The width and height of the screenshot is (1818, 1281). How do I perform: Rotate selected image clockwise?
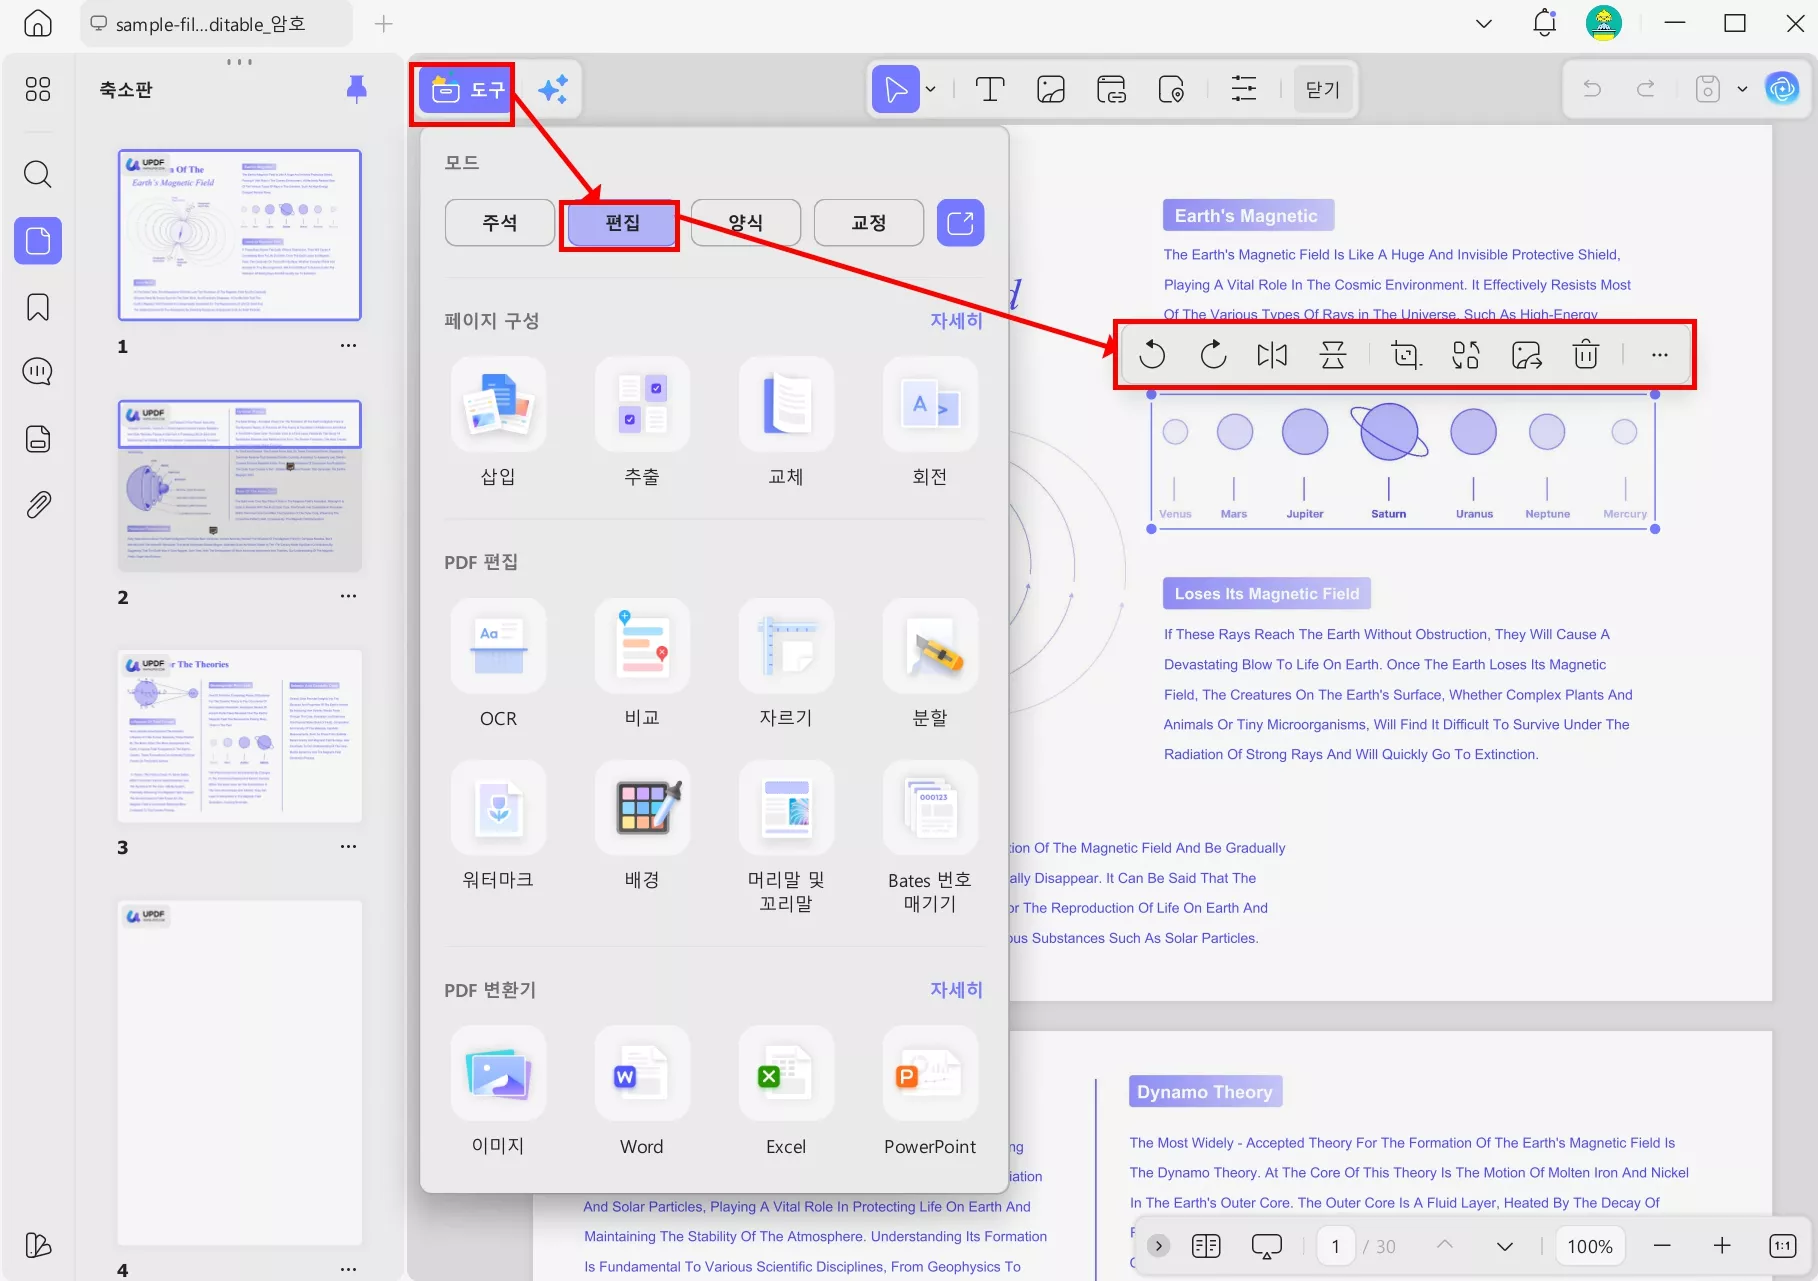point(1213,355)
